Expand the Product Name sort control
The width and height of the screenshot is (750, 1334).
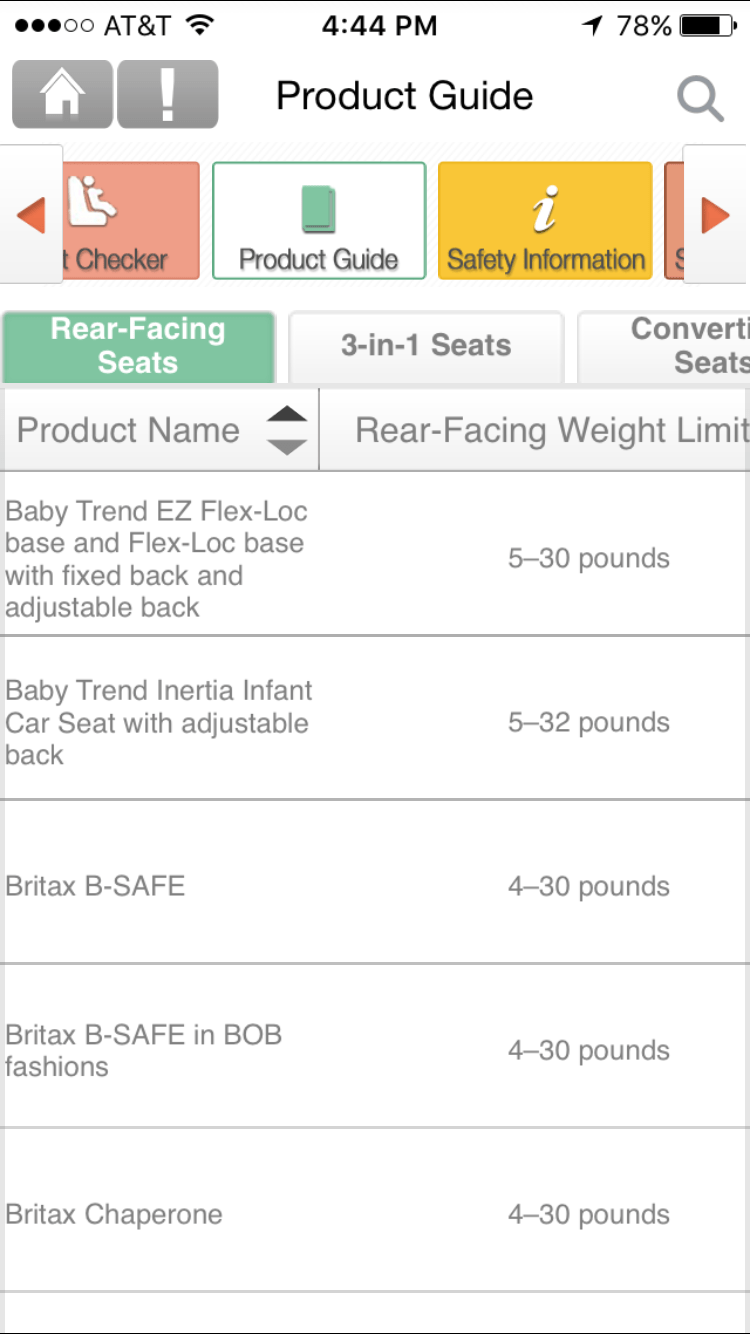(x=287, y=429)
